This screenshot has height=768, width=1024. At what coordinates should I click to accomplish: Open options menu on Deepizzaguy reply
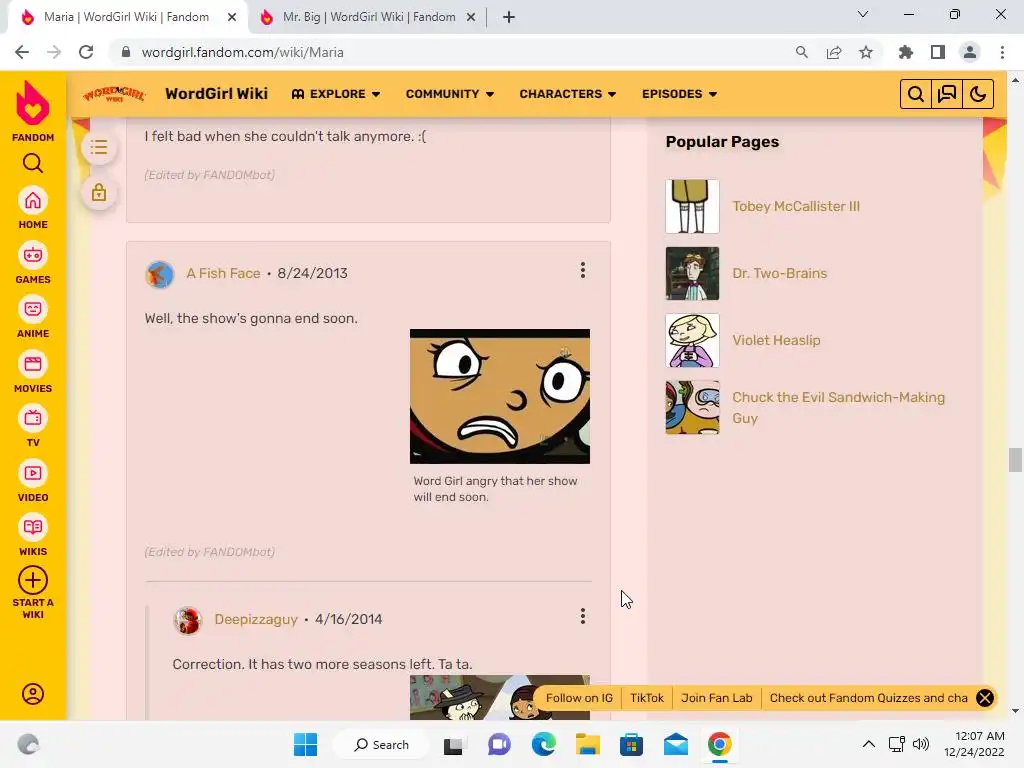(x=583, y=616)
